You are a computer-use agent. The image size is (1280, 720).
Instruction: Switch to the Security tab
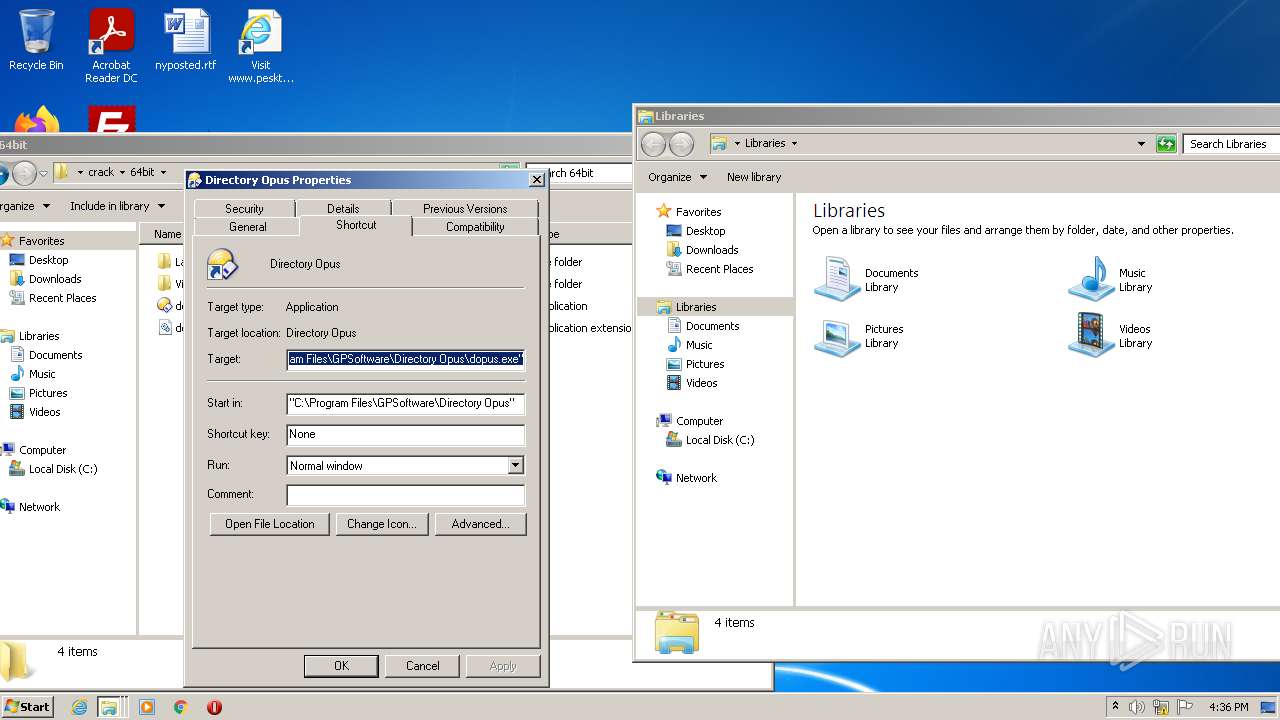pyautogui.click(x=244, y=208)
